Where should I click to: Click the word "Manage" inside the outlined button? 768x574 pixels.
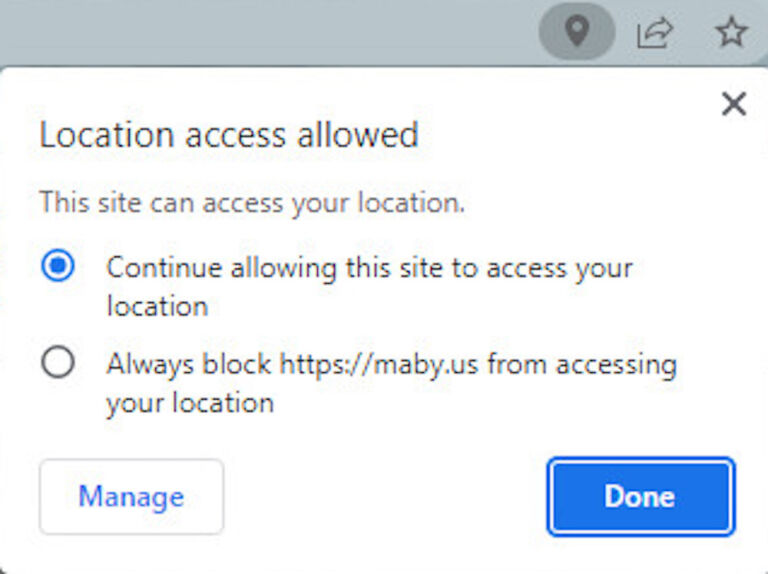pyautogui.click(x=131, y=497)
